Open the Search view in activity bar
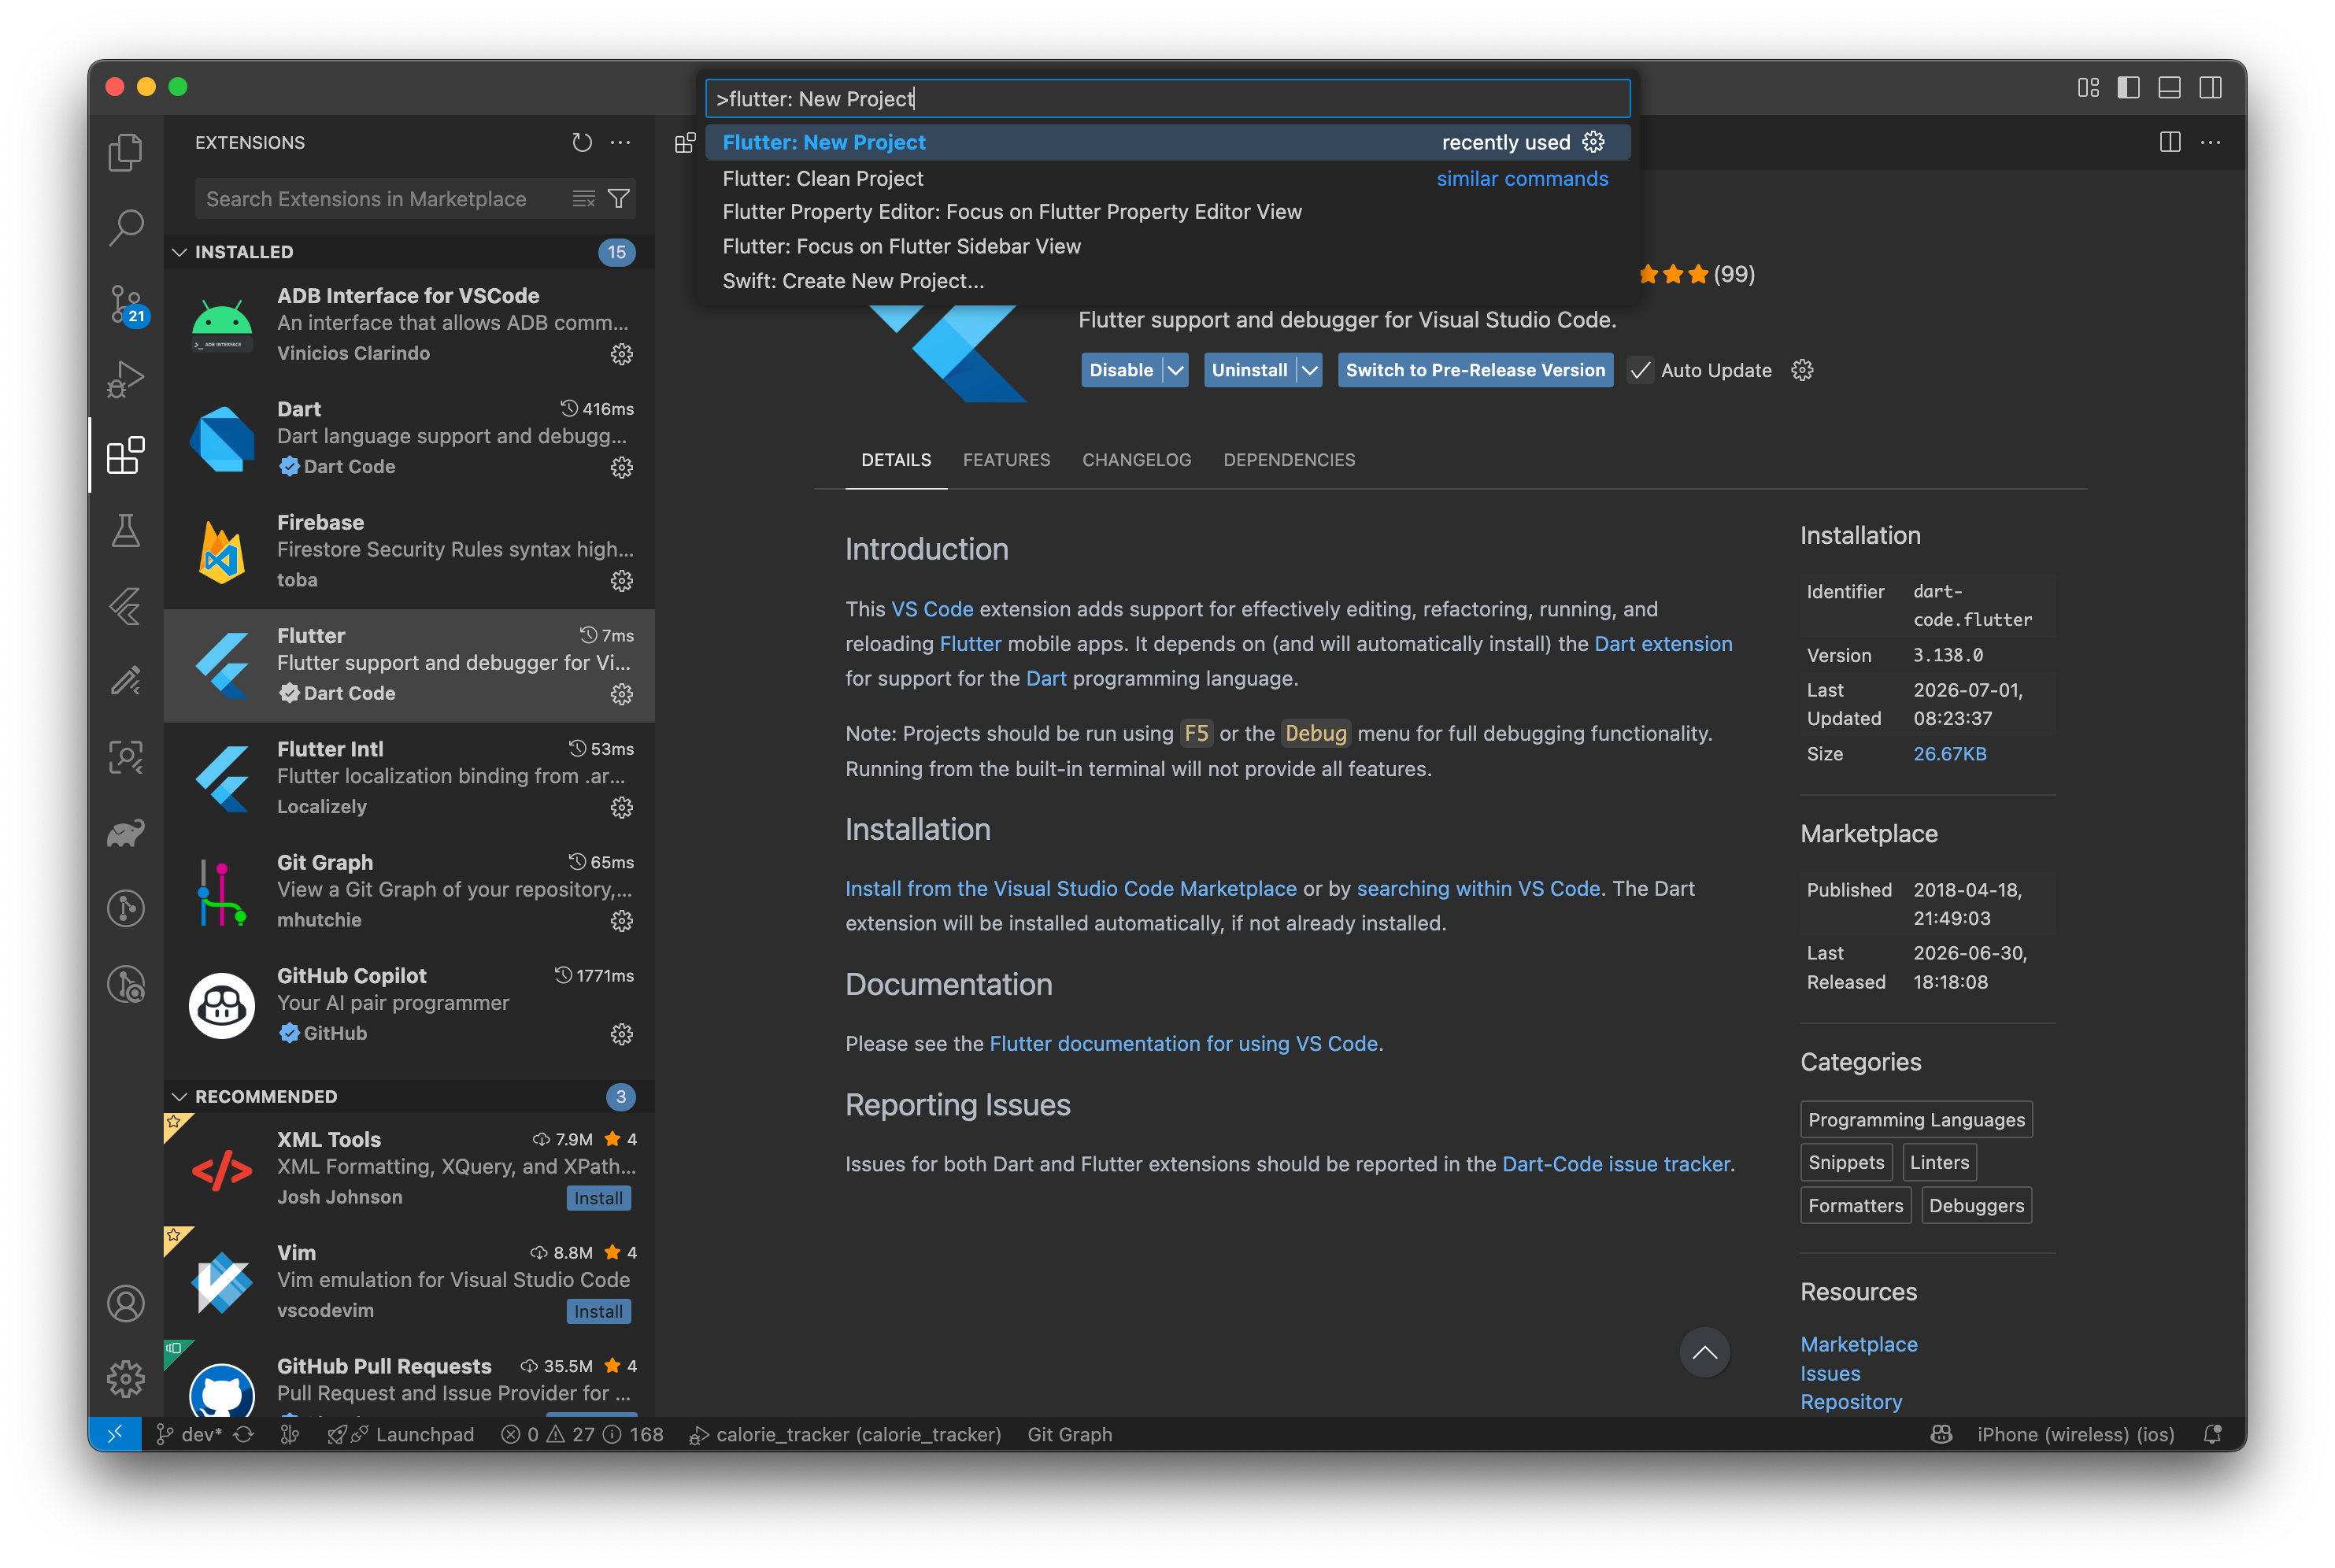The image size is (2335, 1568). point(126,228)
